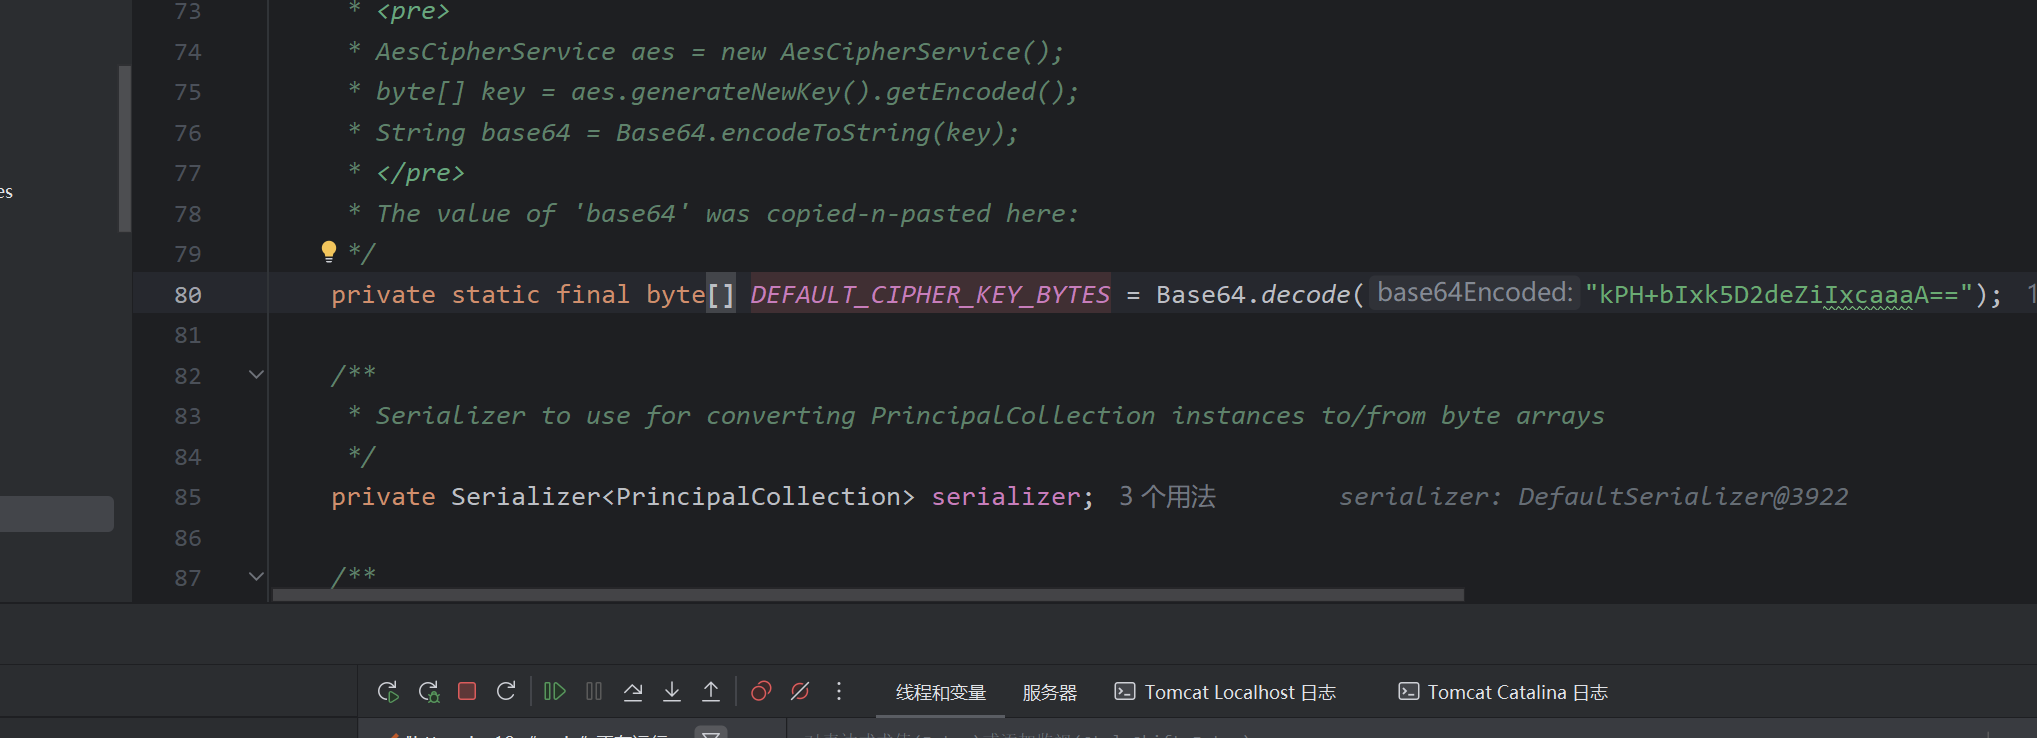The image size is (2037, 738).
Task: Open the debug toolbar more options menu
Action: click(x=839, y=691)
